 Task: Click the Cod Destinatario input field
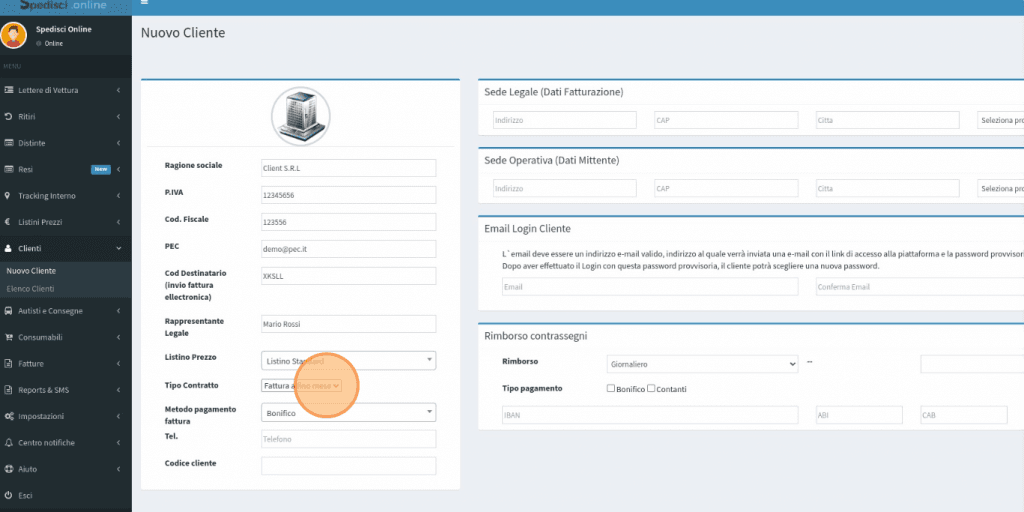349,276
